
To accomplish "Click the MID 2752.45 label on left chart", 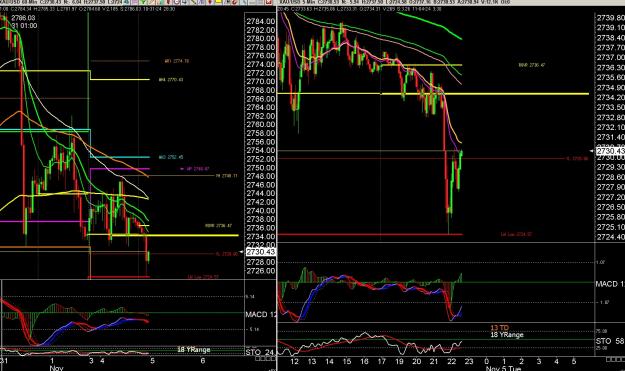I will (171, 157).
